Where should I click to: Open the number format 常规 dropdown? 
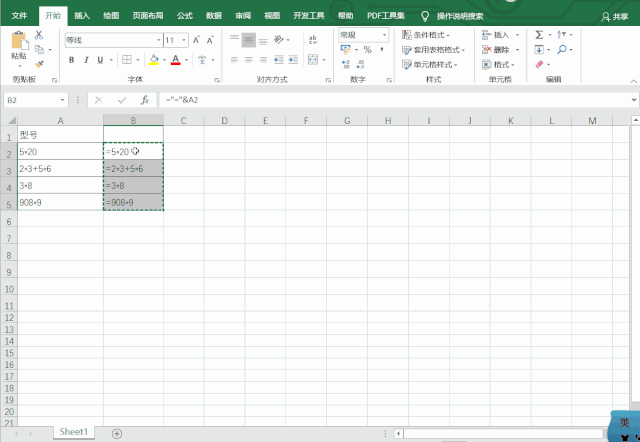pos(384,35)
